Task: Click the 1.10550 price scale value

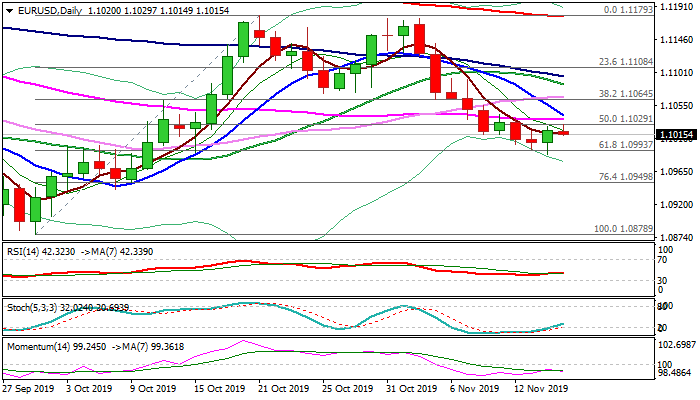Action: [x=676, y=106]
